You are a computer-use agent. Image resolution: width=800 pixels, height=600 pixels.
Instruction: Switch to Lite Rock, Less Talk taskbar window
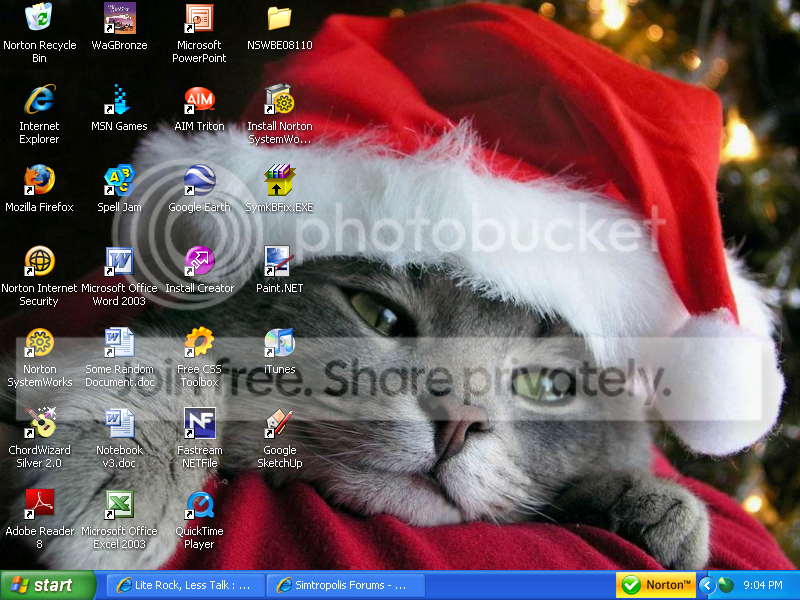coord(186,585)
